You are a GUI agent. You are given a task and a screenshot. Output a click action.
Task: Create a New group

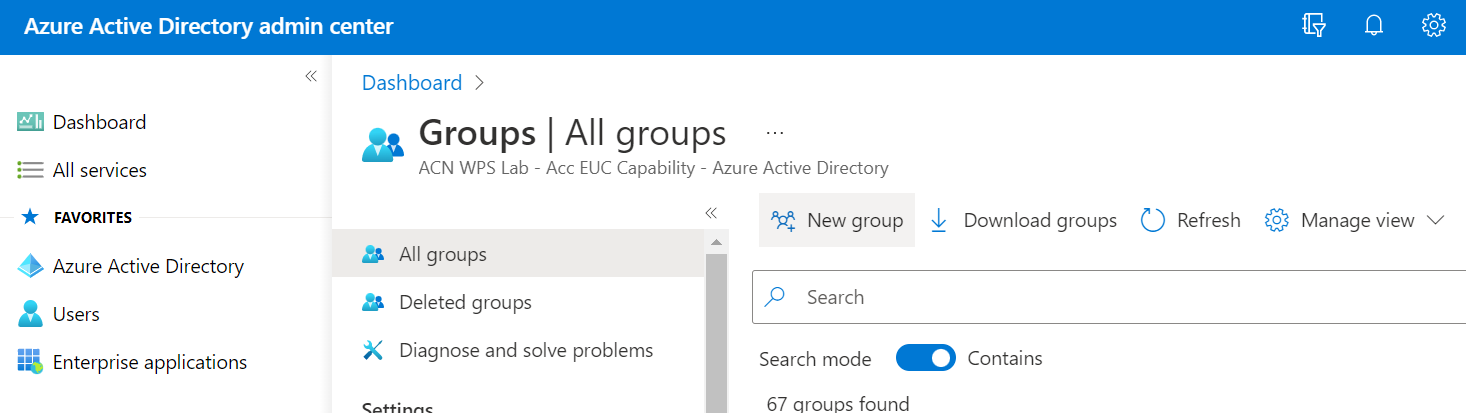837,220
